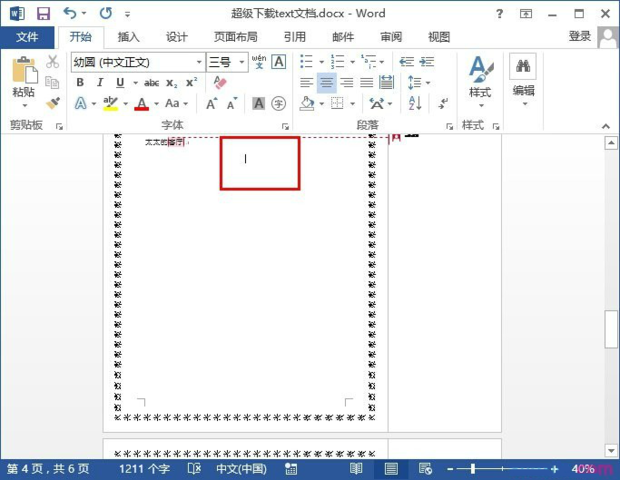Click the borders button
The height and width of the screenshot is (480, 620).
[x=337, y=104]
